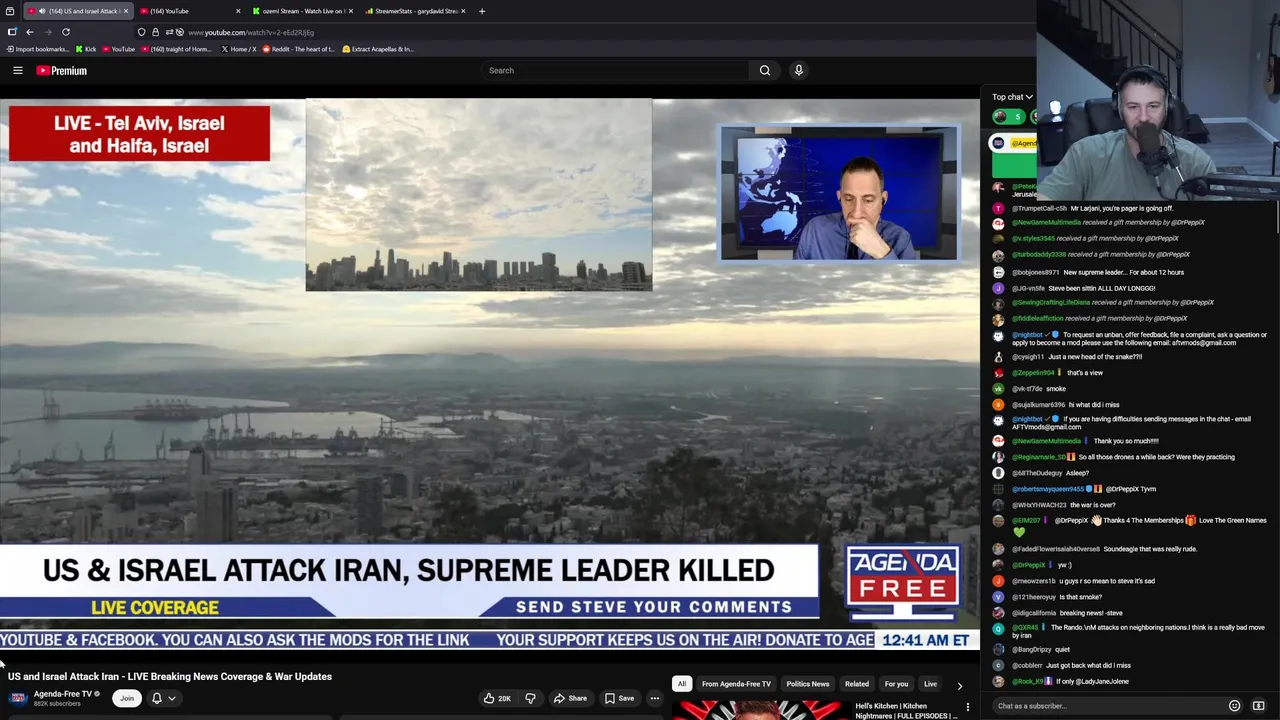The height and width of the screenshot is (720, 1280).
Task: Save the video to a playlist
Action: [619, 698]
